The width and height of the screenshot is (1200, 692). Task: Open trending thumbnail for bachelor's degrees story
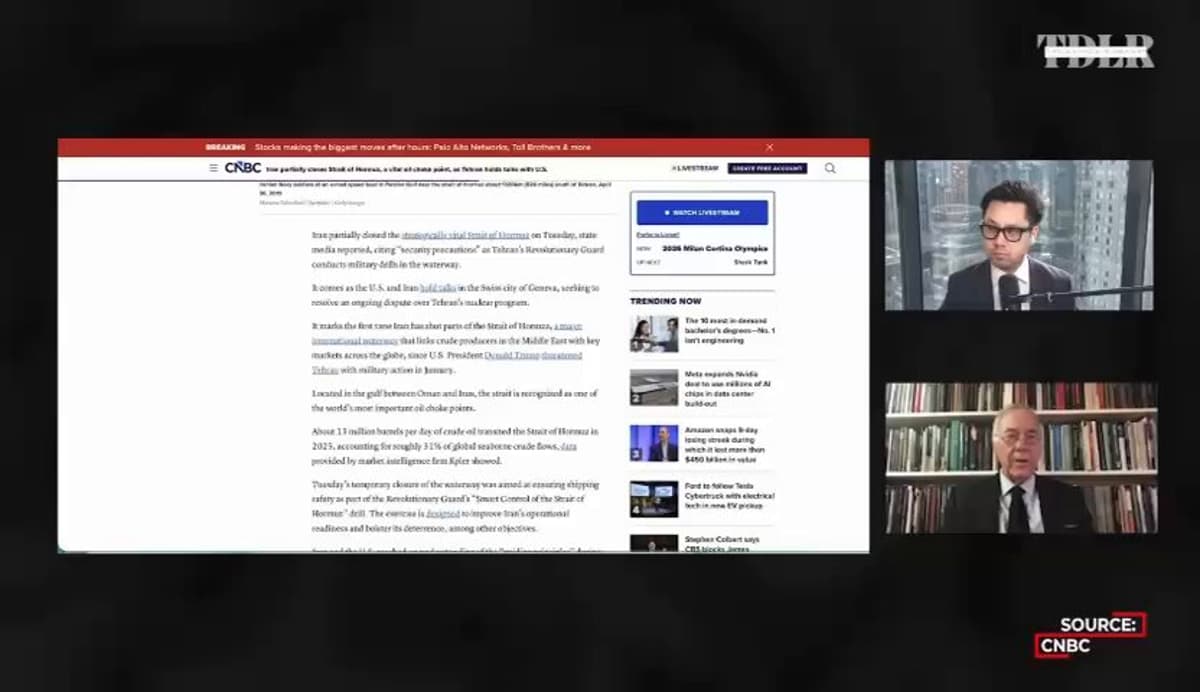[x=654, y=334]
